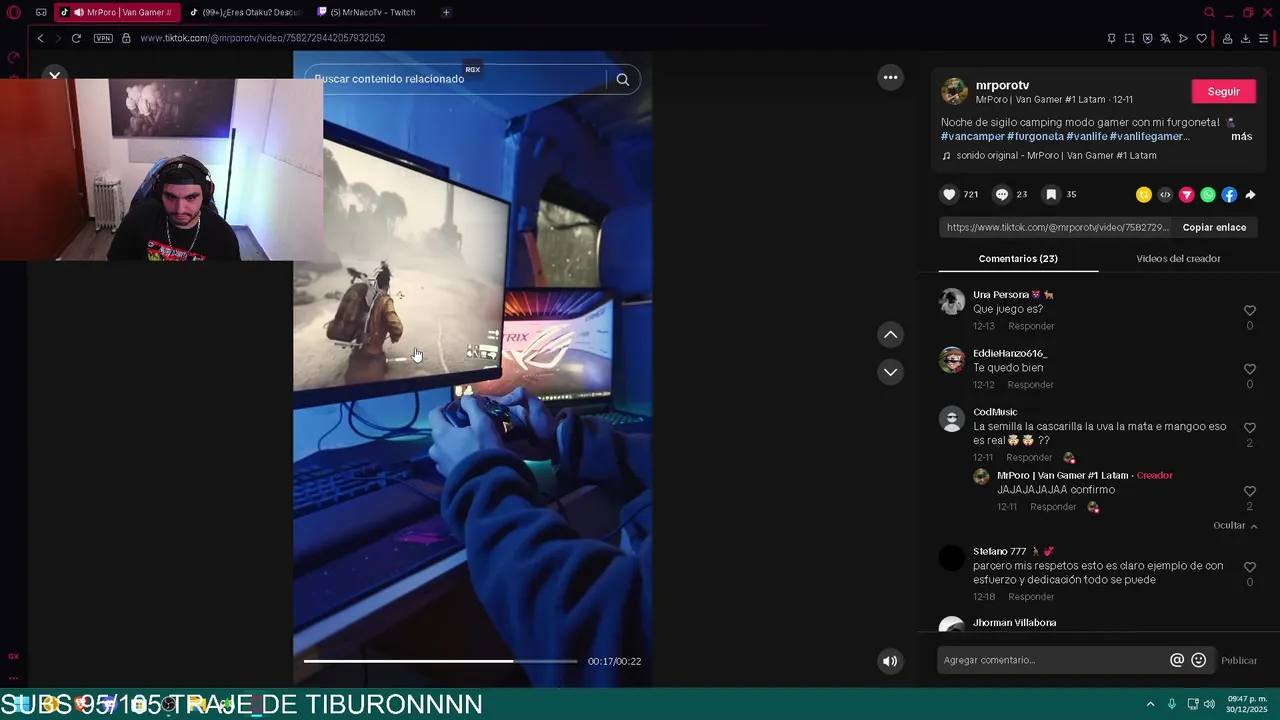This screenshot has height=720, width=1280.
Task: Open mrporotv profile avatar
Action: point(955,91)
